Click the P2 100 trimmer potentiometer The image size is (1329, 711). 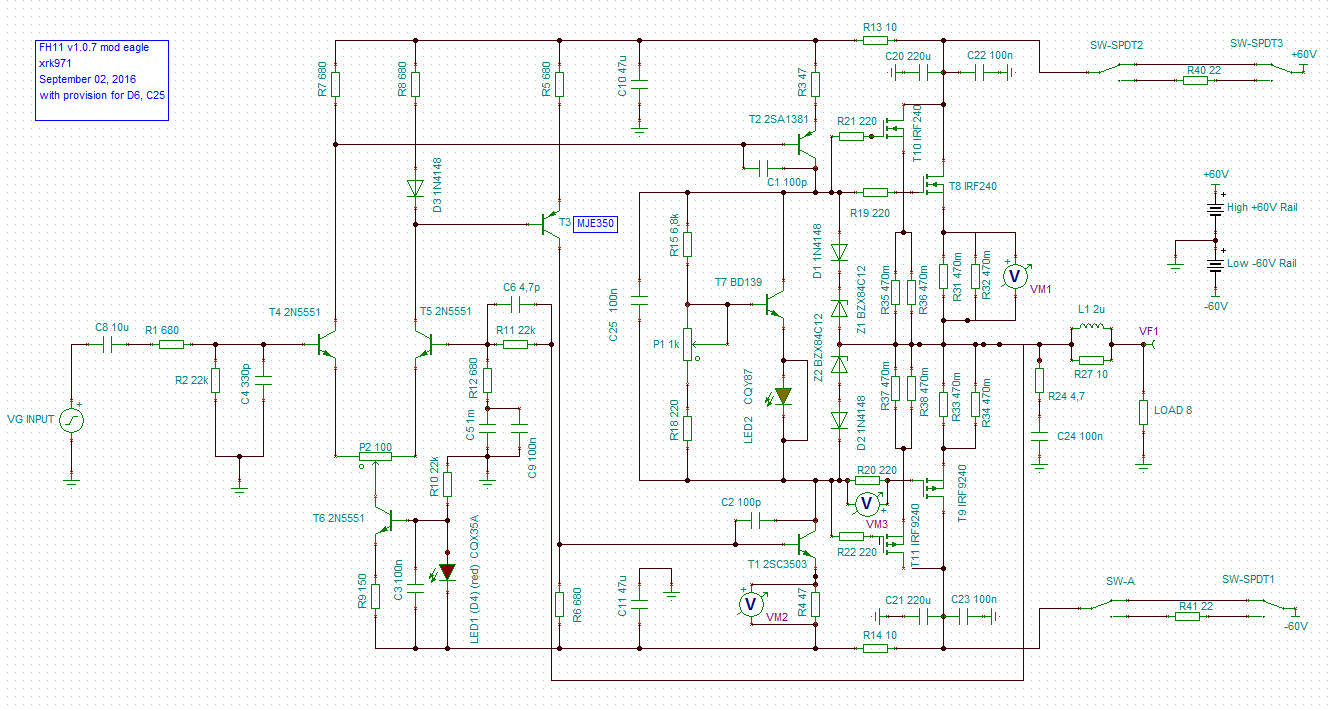pos(375,456)
